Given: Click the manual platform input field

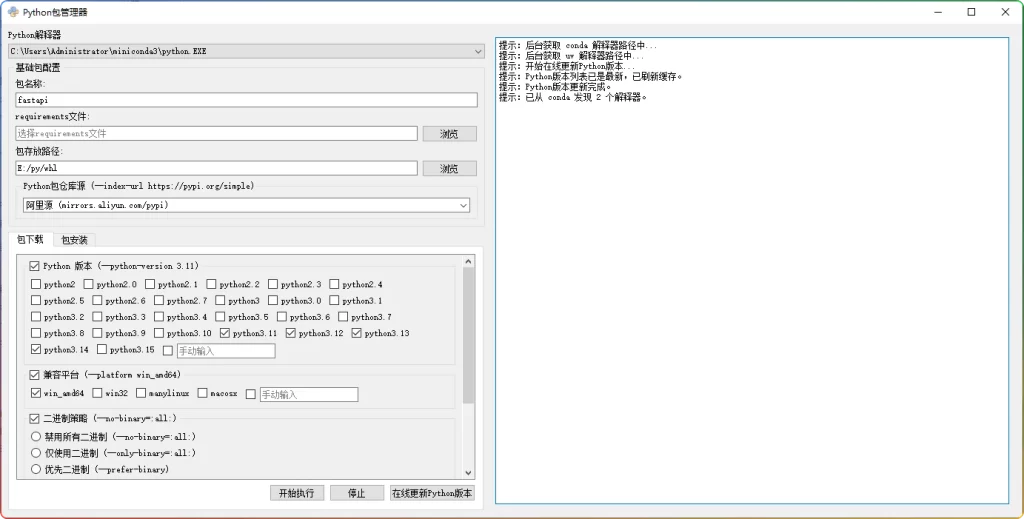Looking at the screenshot, I should (x=309, y=394).
